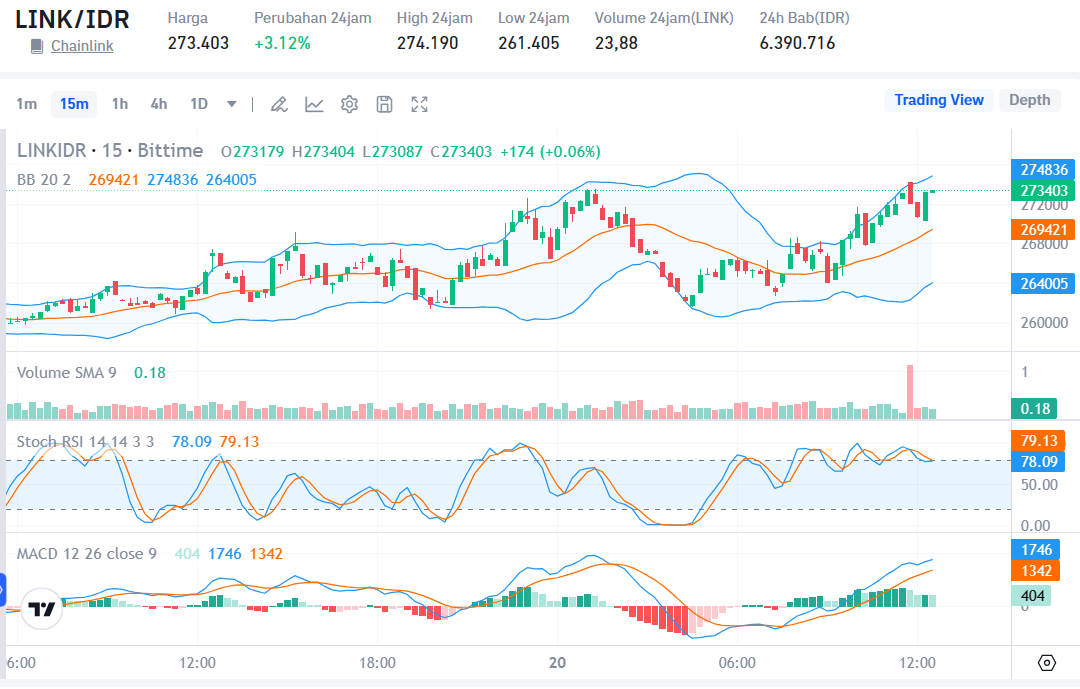
Task: Click the 273403 current price tag
Action: point(1043,190)
